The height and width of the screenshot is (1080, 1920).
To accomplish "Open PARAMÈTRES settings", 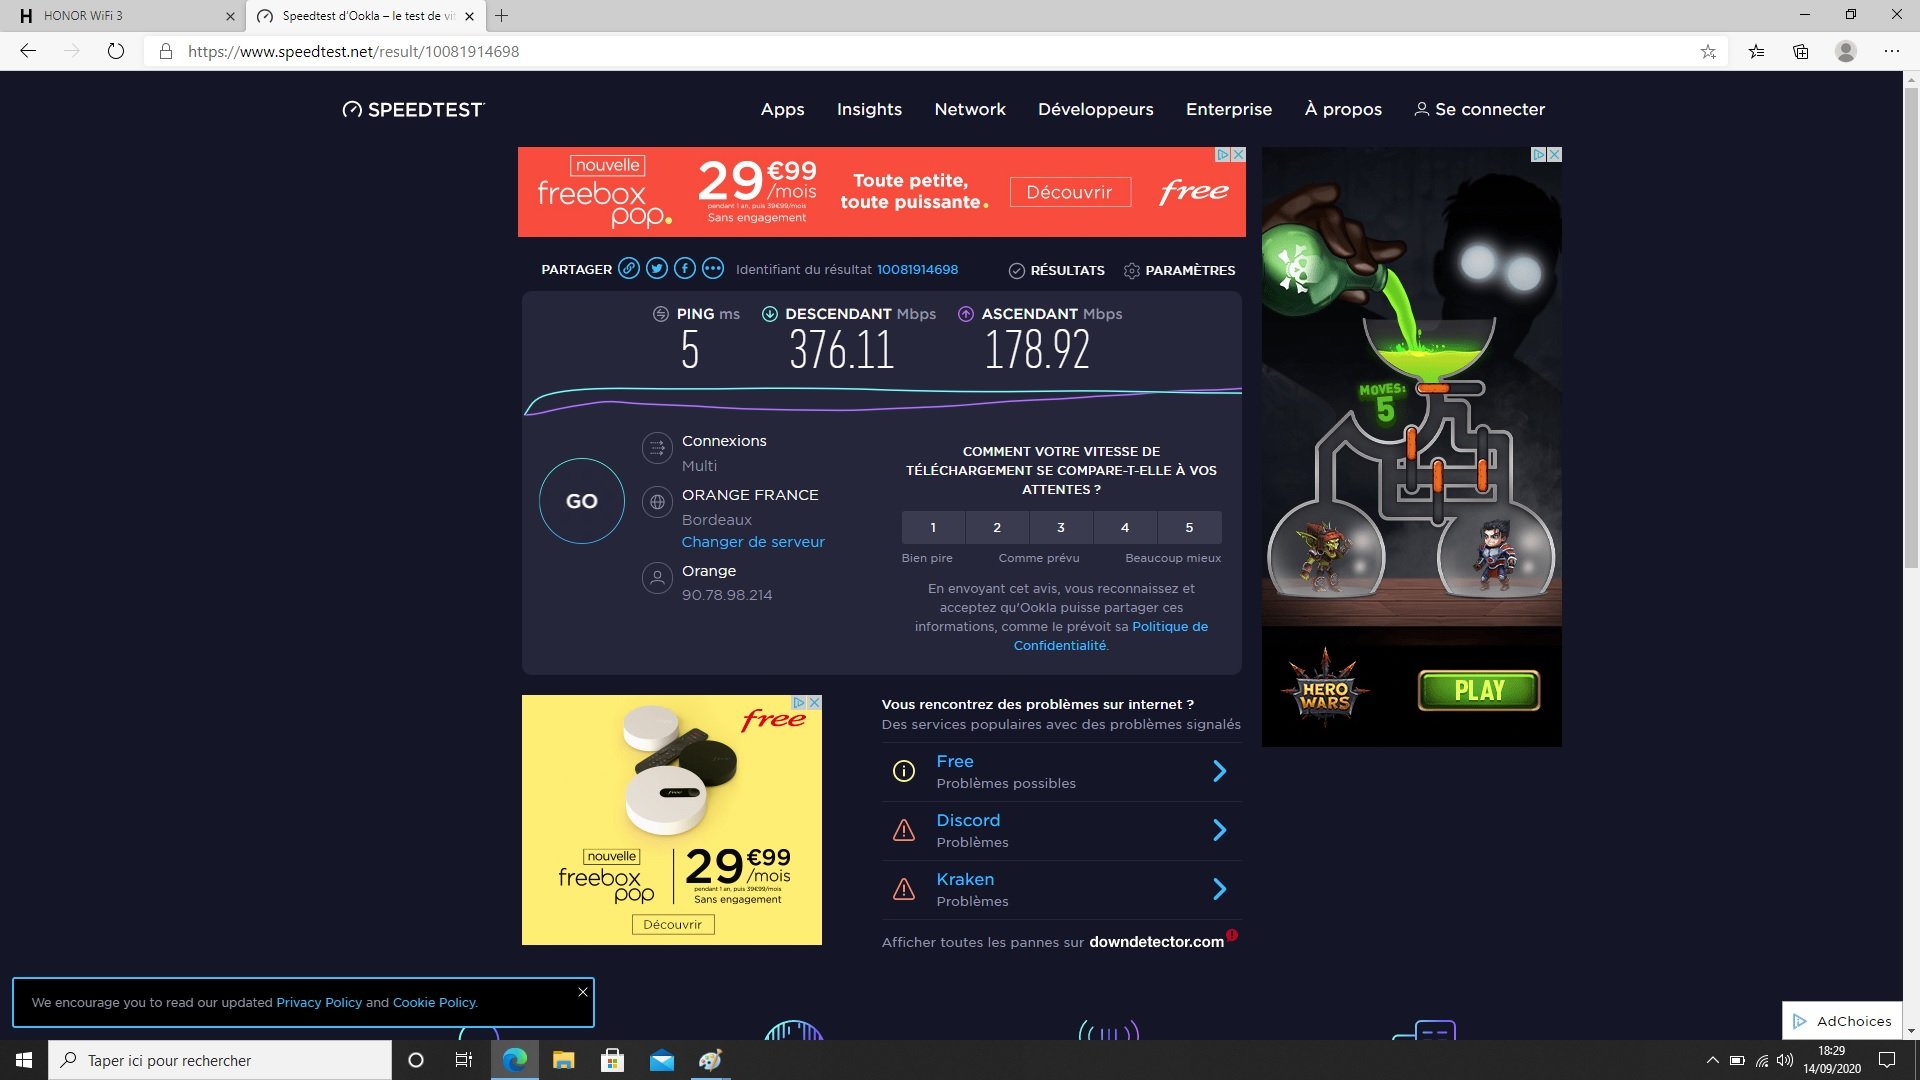I will tap(1179, 270).
